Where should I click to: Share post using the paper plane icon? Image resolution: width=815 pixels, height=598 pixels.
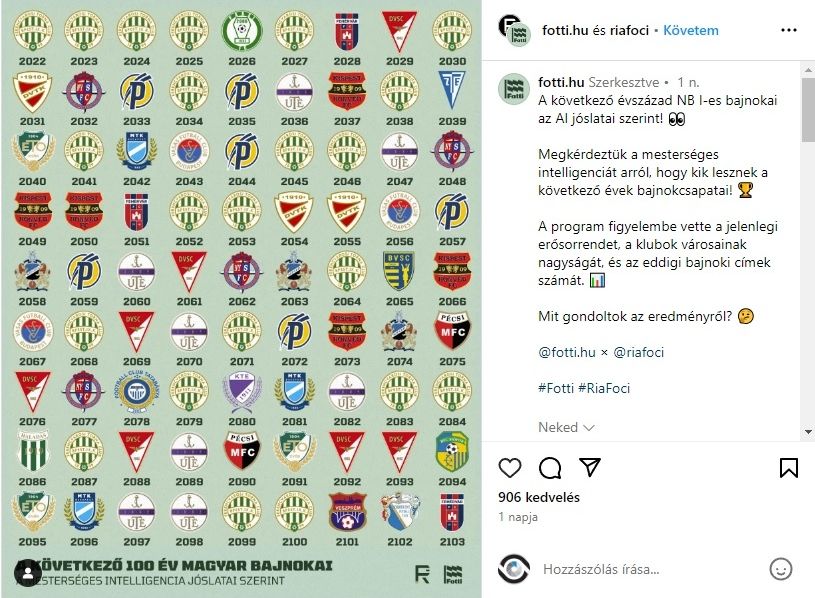[590, 468]
